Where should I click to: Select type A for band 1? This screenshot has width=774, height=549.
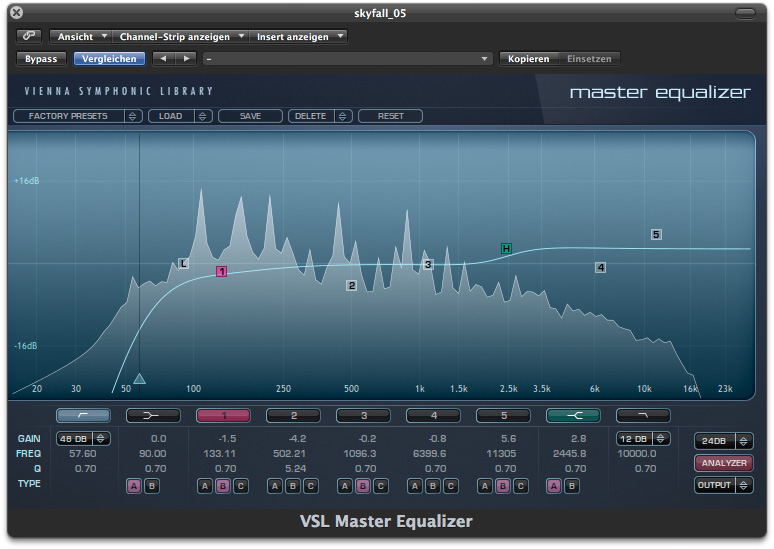tap(205, 486)
